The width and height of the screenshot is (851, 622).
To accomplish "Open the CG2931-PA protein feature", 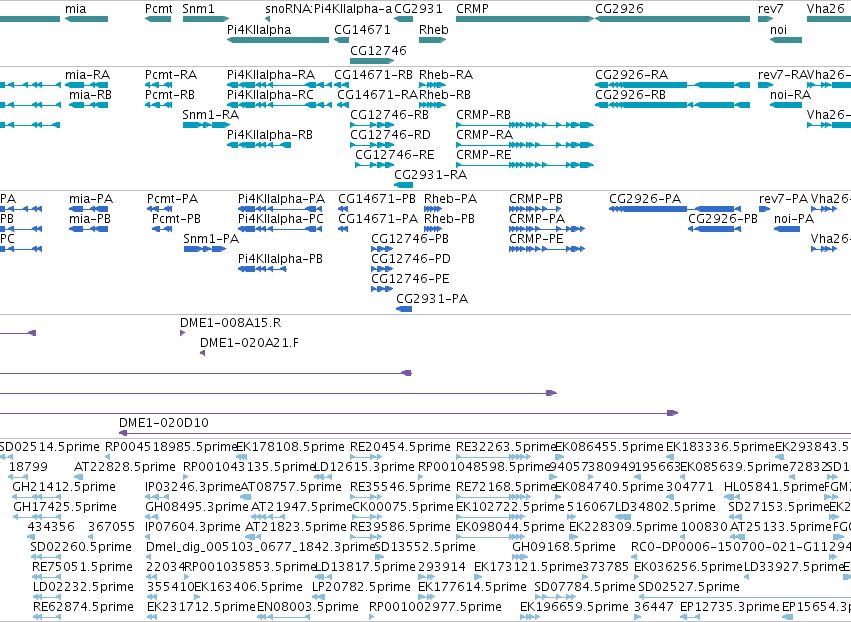I will (x=404, y=309).
